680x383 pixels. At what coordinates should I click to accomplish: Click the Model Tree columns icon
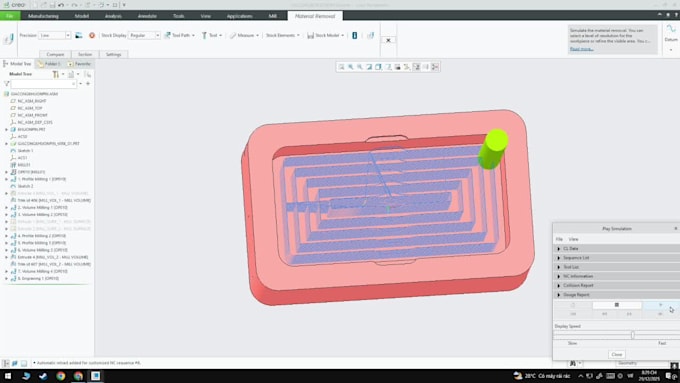tap(71, 74)
